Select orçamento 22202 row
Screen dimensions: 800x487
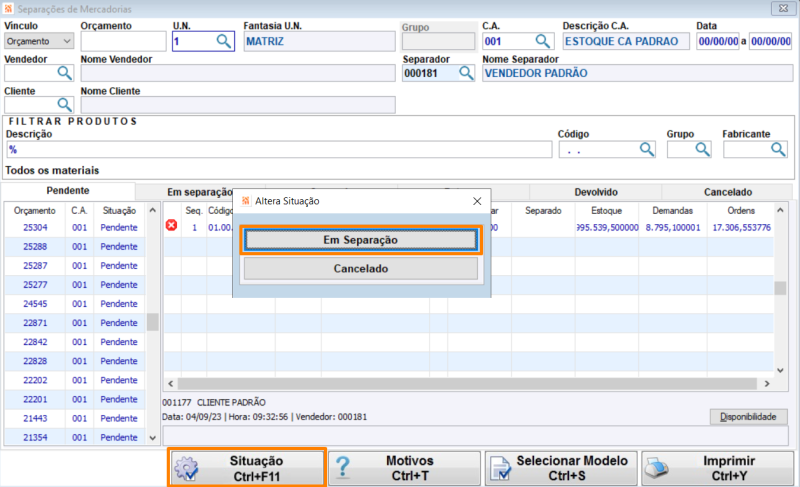pos(75,380)
